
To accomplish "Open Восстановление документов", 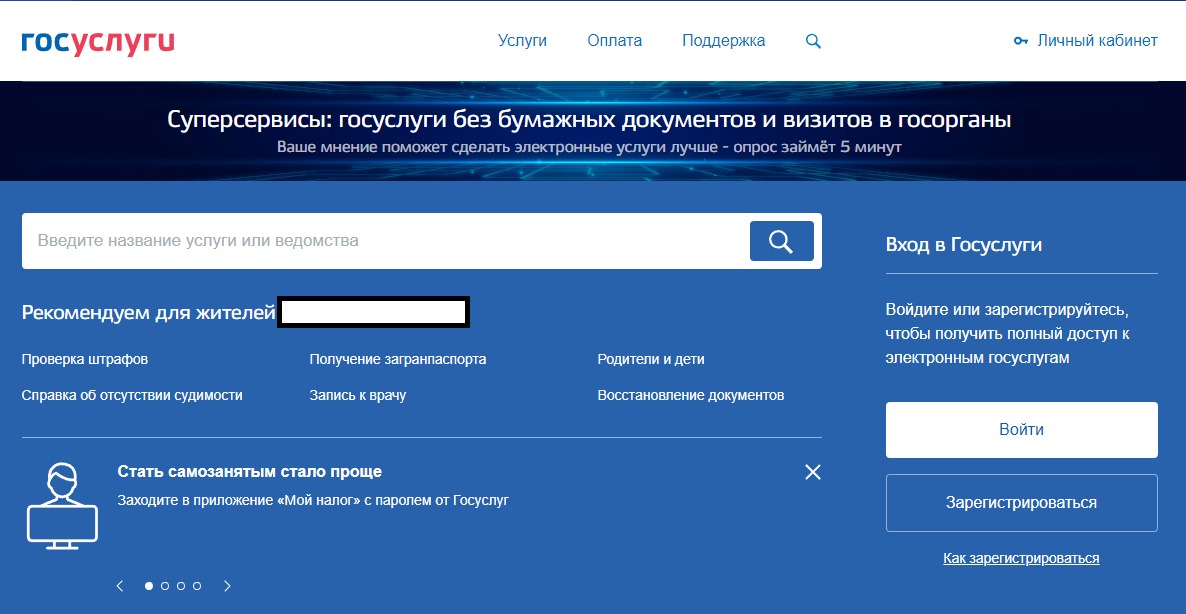I will tap(691, 395).
